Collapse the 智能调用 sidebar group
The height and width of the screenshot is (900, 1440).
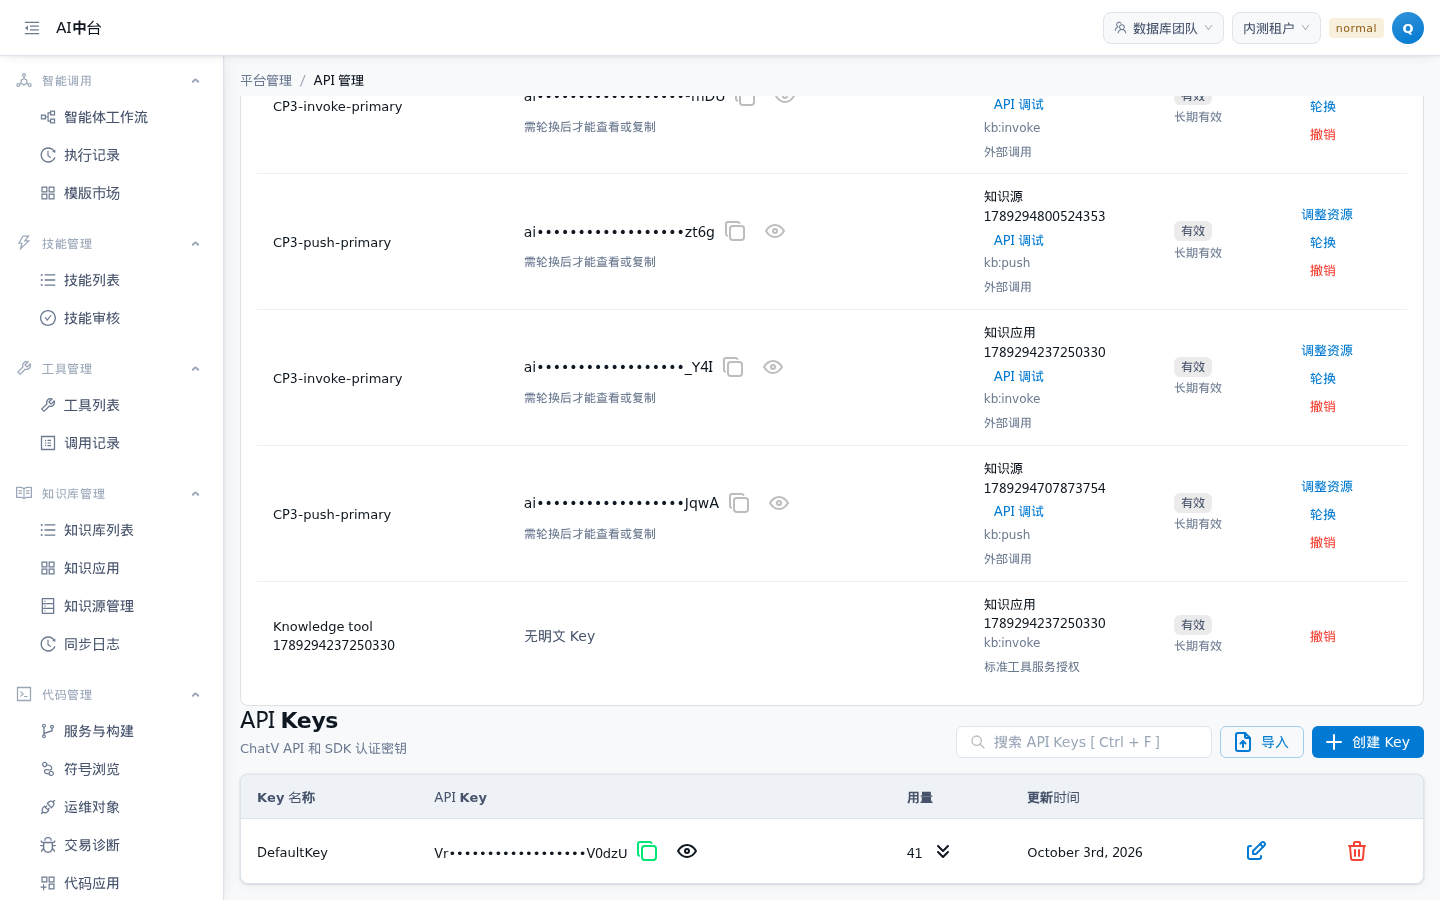point(196,81)
